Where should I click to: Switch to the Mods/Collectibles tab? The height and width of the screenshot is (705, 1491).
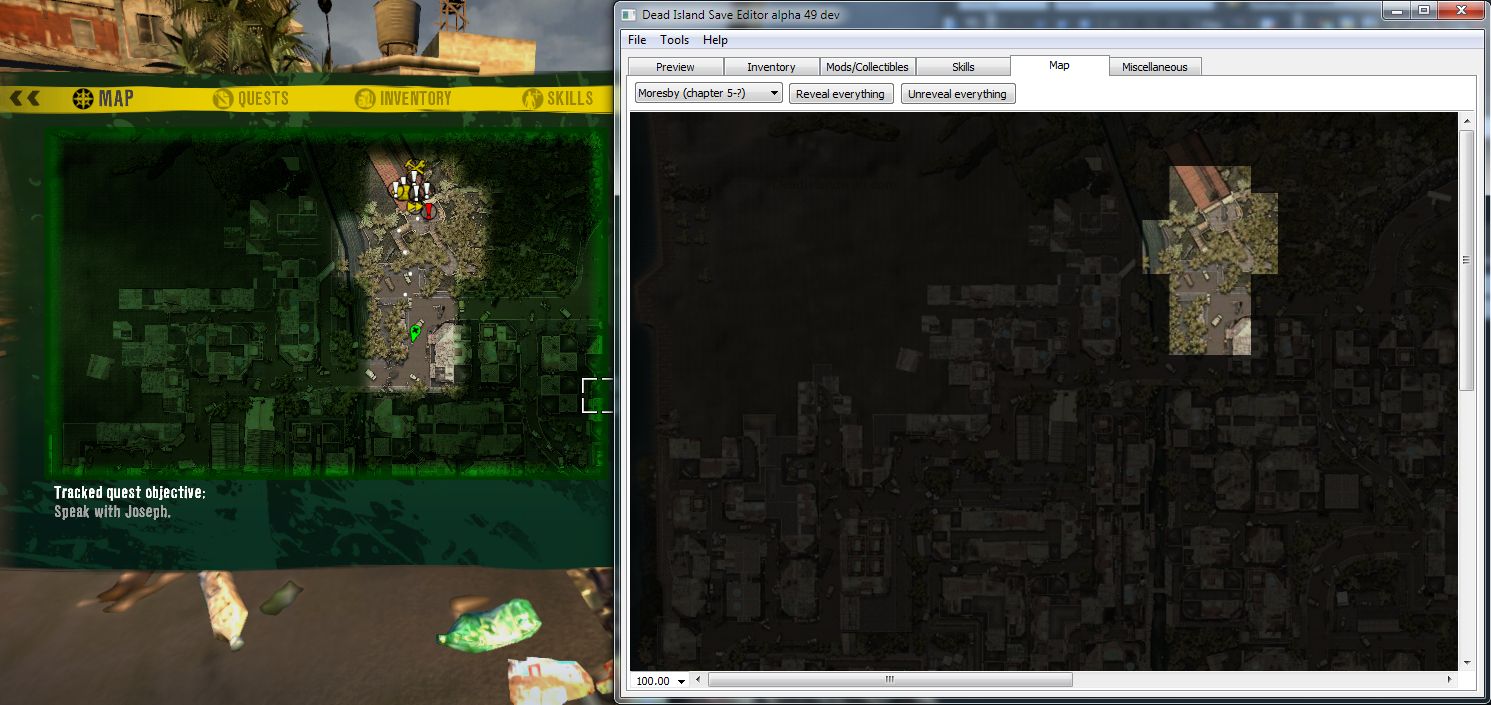(x=867, y=67)
